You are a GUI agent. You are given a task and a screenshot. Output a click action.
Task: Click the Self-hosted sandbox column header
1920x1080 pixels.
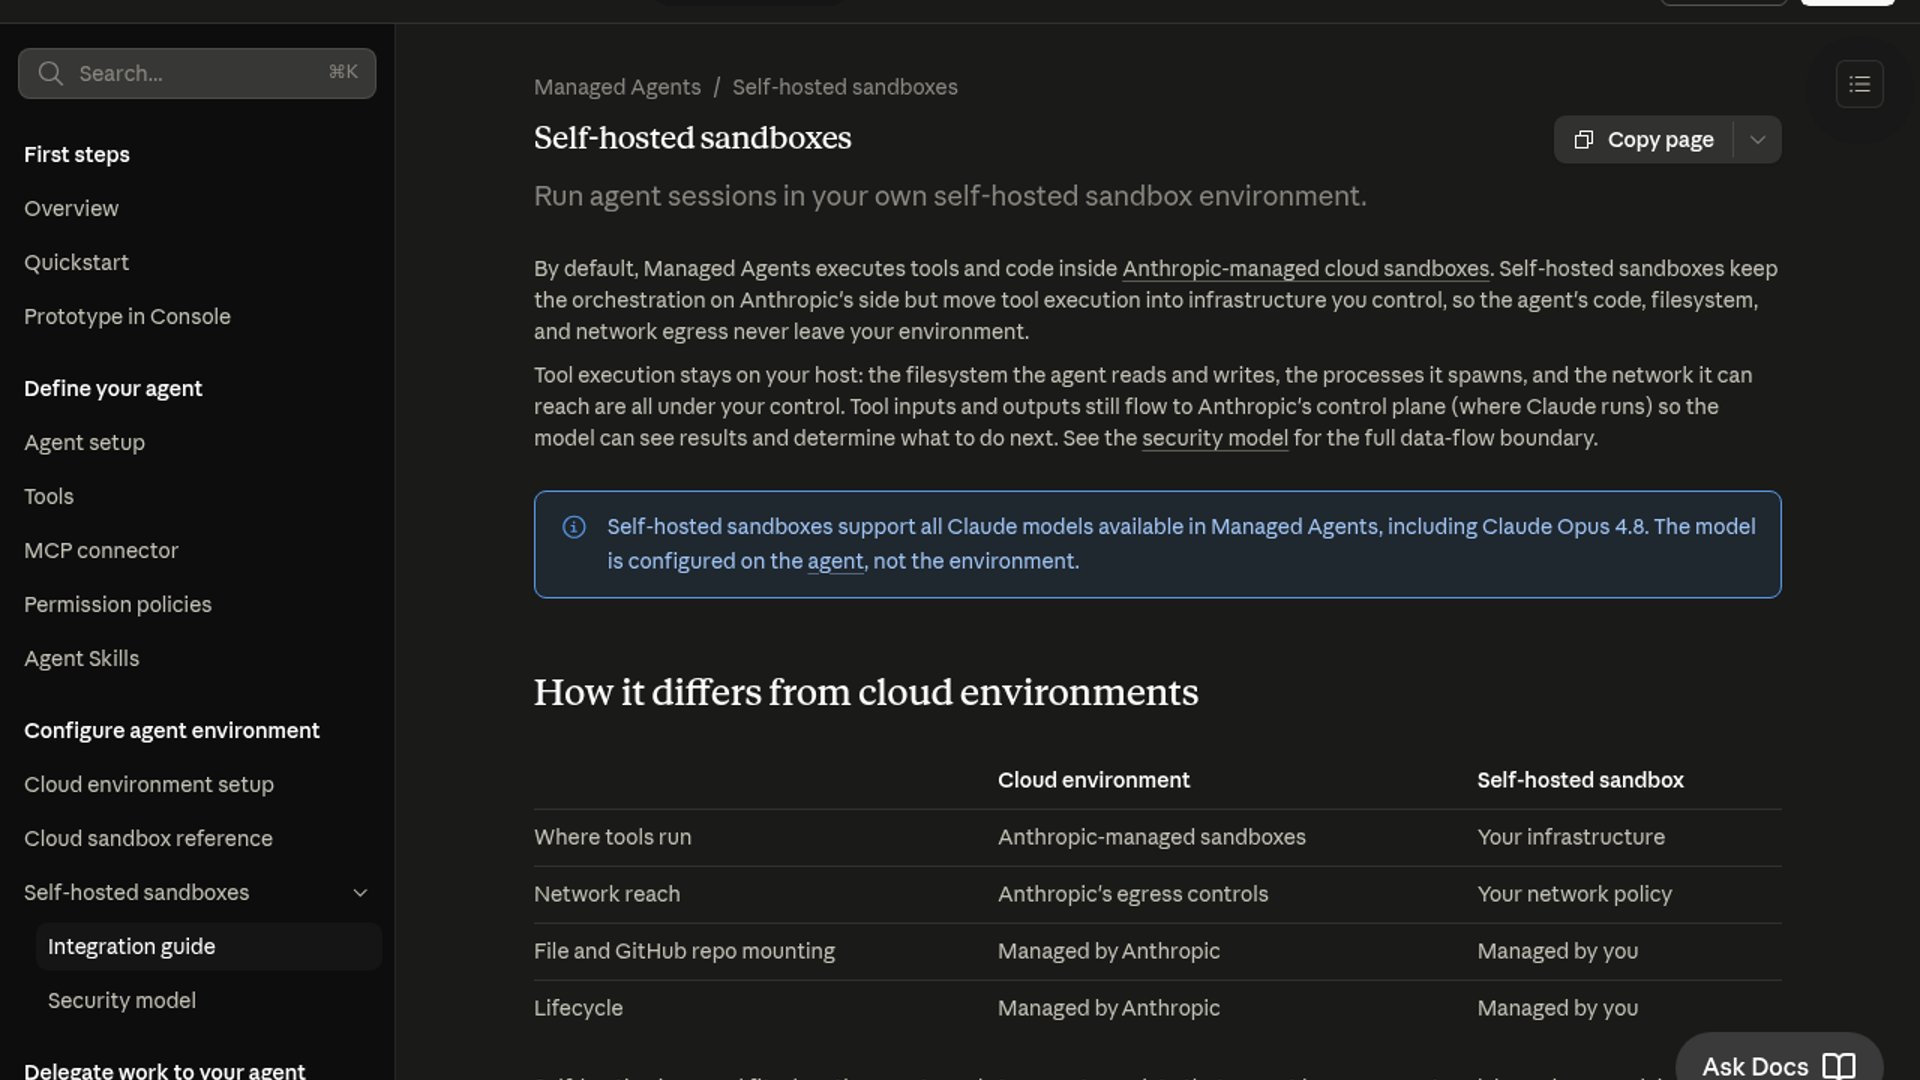(x=1581, y=781)
